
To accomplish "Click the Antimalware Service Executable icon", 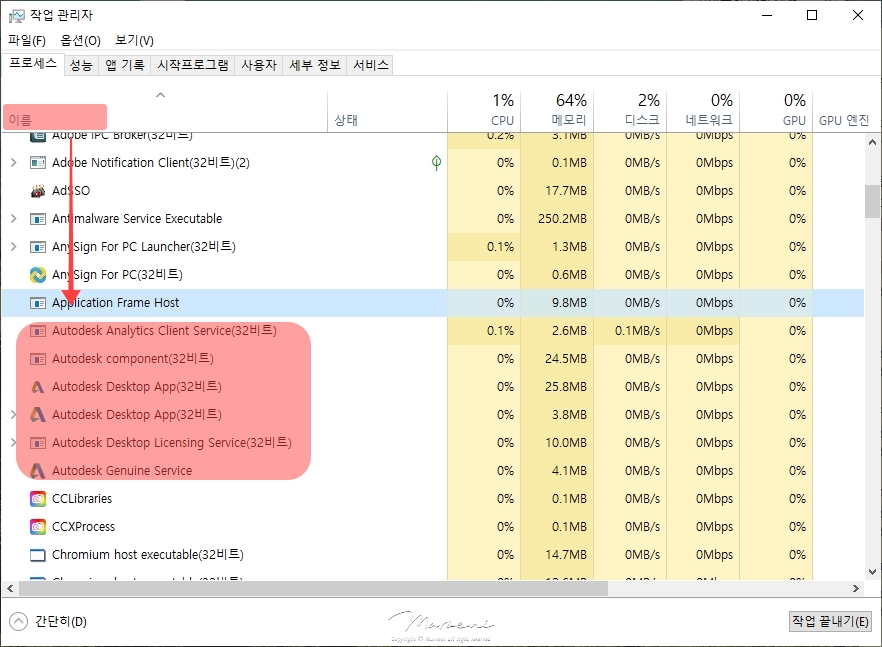I will [38, 218].
